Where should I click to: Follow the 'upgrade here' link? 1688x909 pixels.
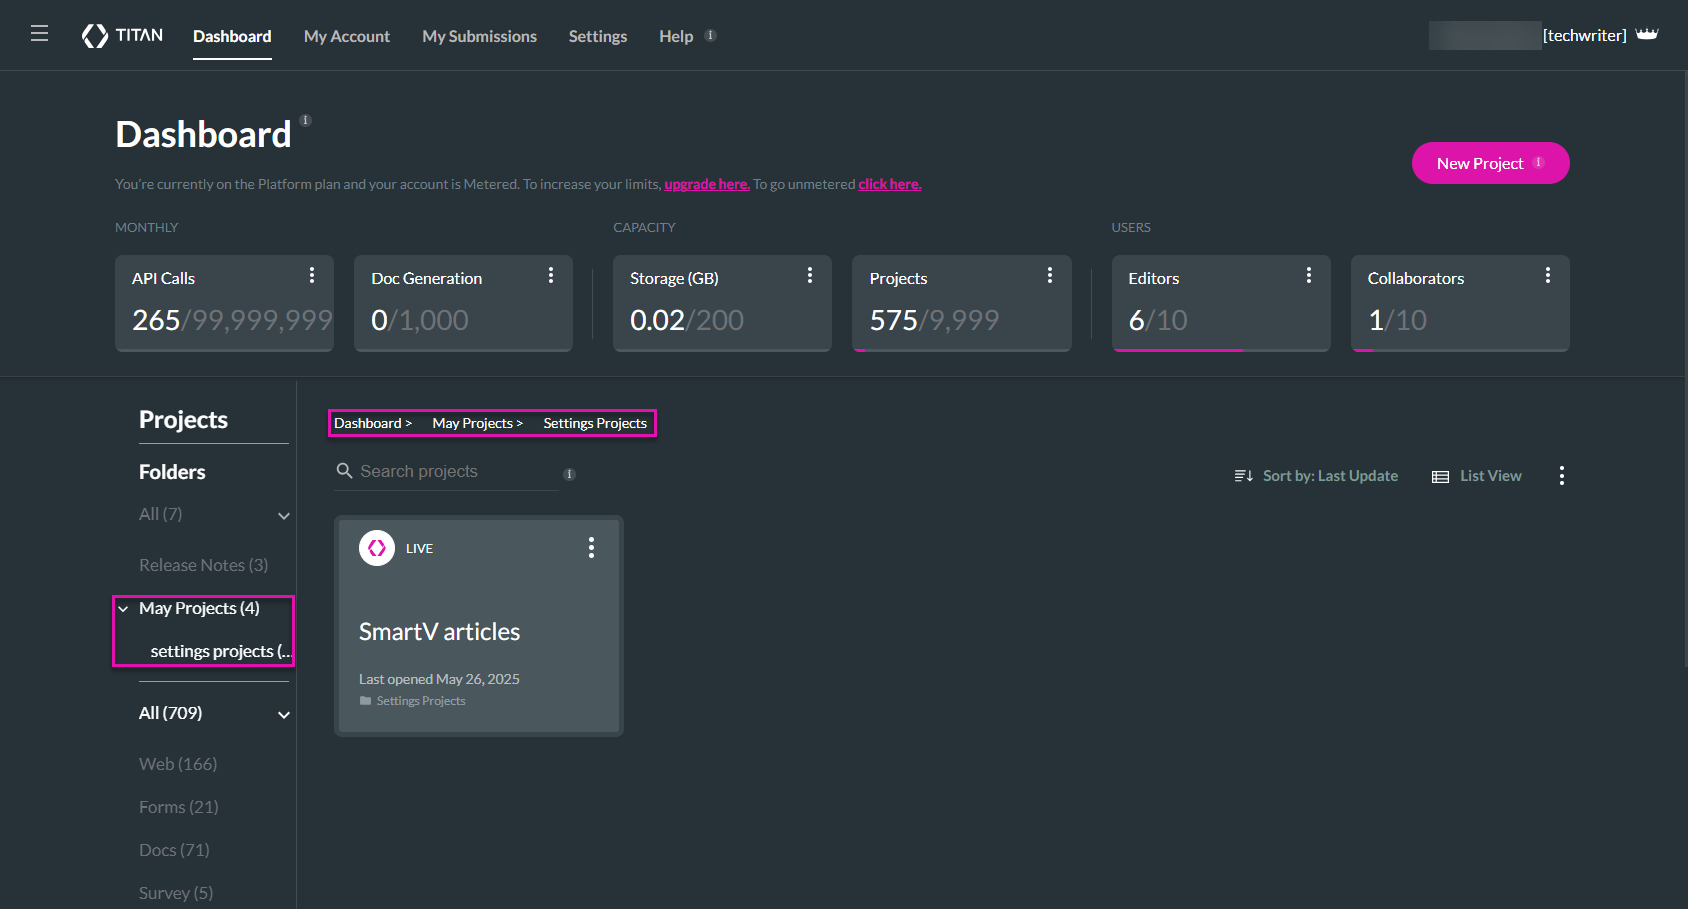pyautogui.click(x=706, y=184)
